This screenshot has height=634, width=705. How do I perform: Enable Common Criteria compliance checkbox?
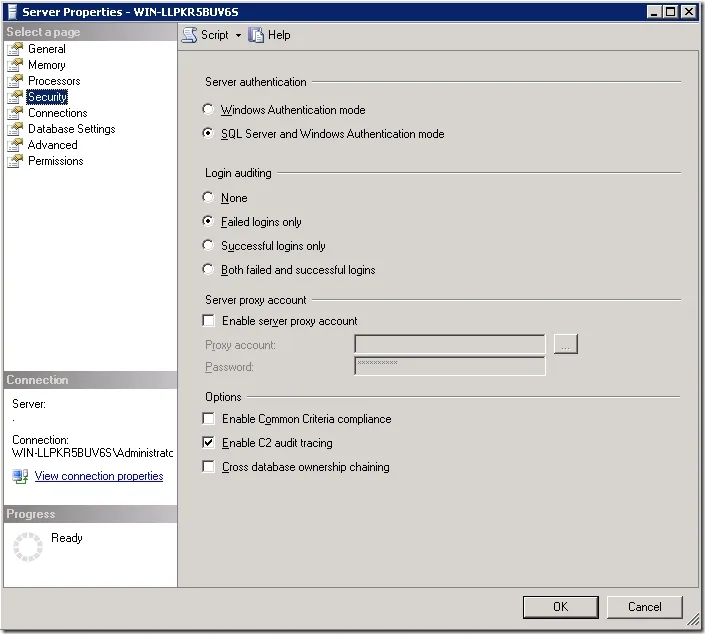(x=208, y=419)
